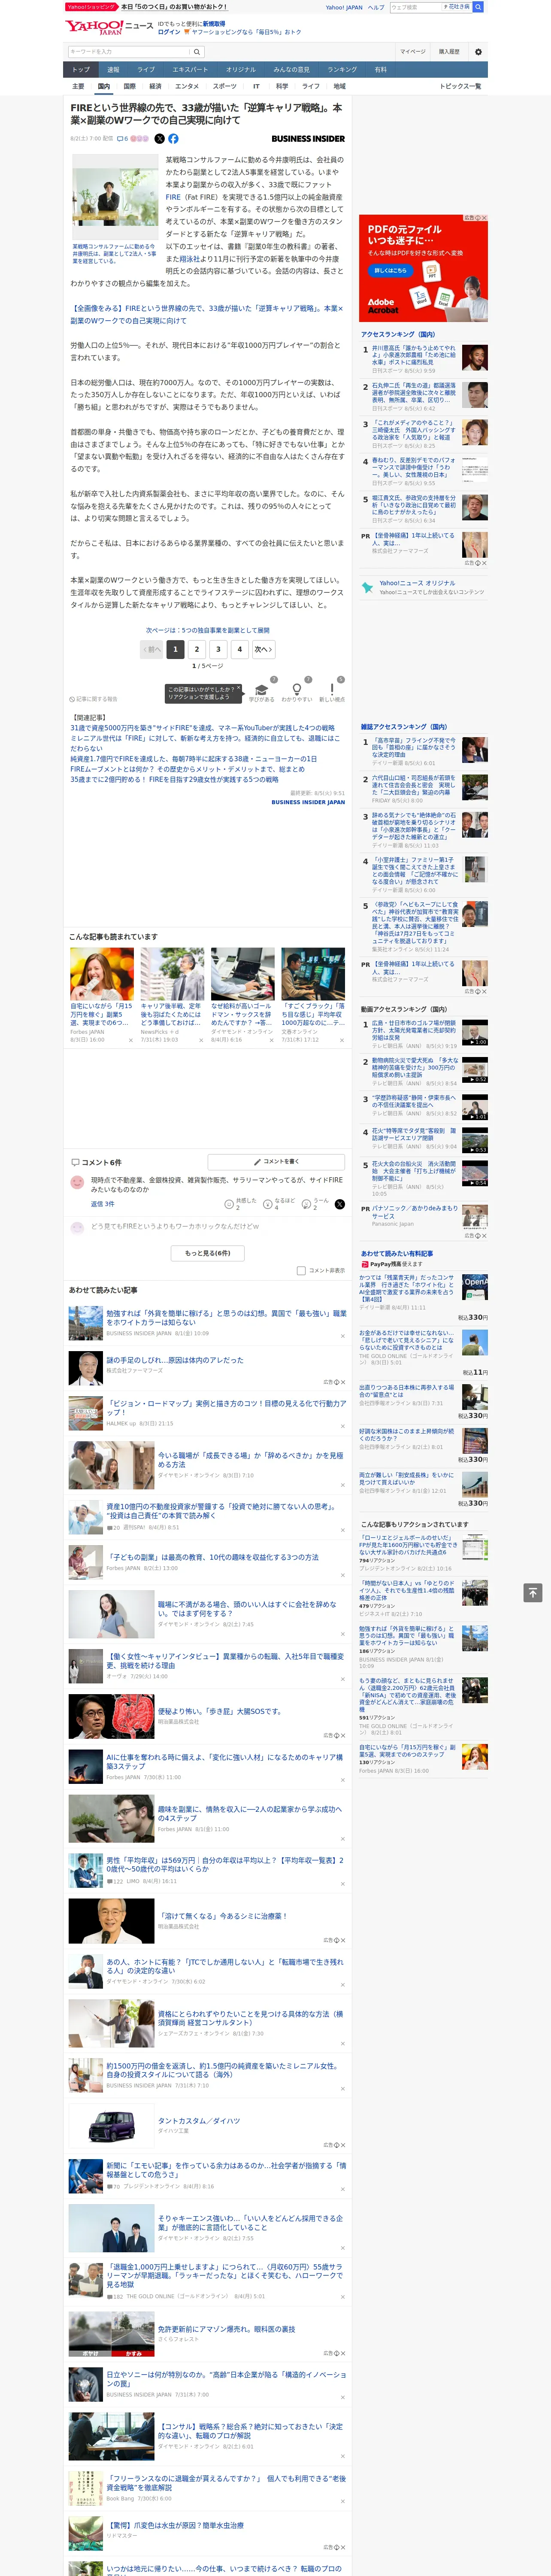Go to page 4 of article

point(239,649)
